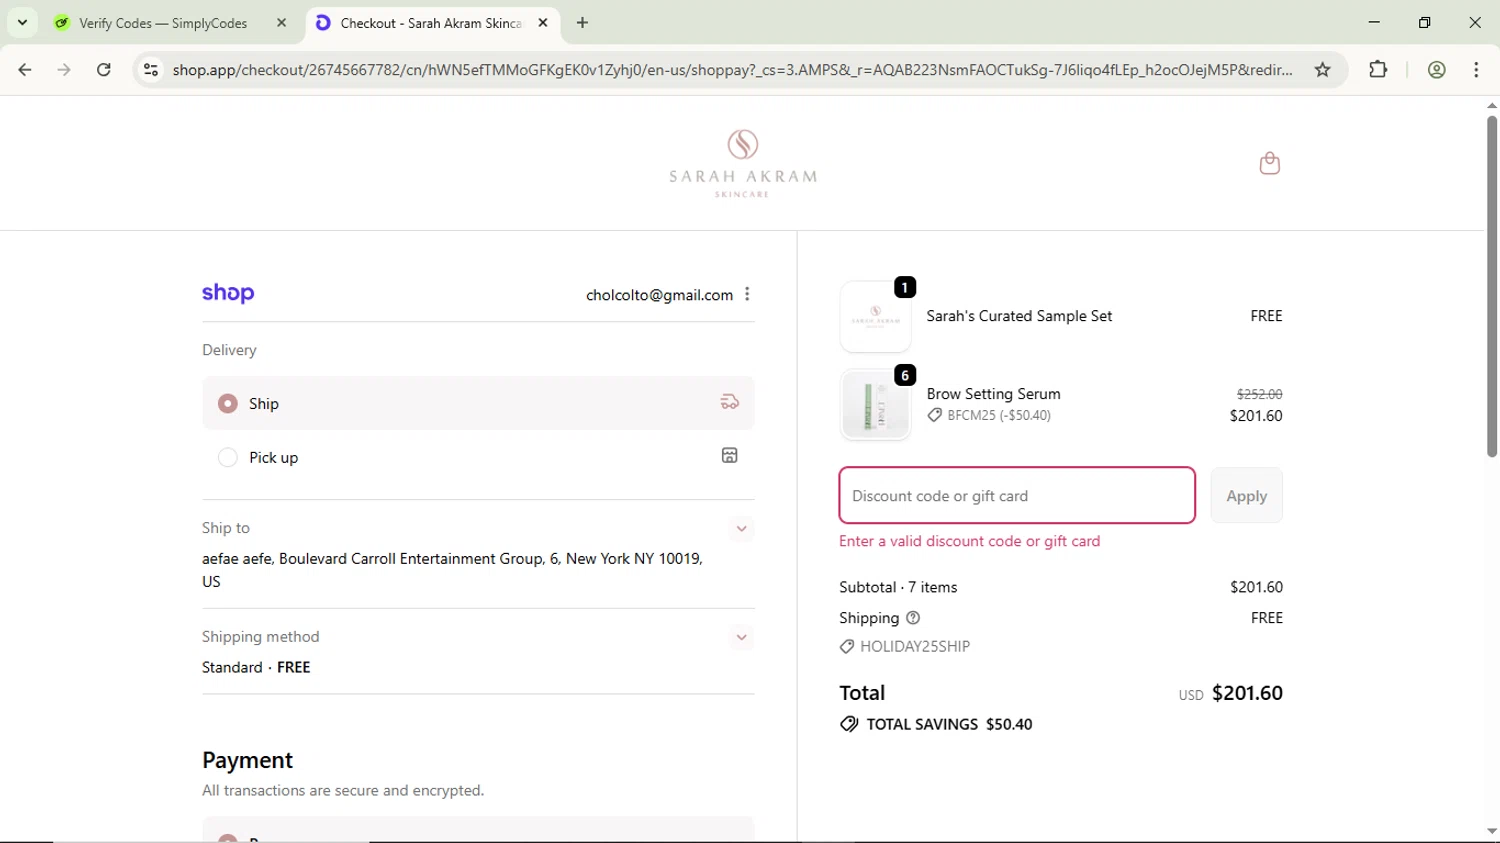This screenshot has width=1500, height=843.
Task: Click the Payment section heading
Action: tap(247, 760)
